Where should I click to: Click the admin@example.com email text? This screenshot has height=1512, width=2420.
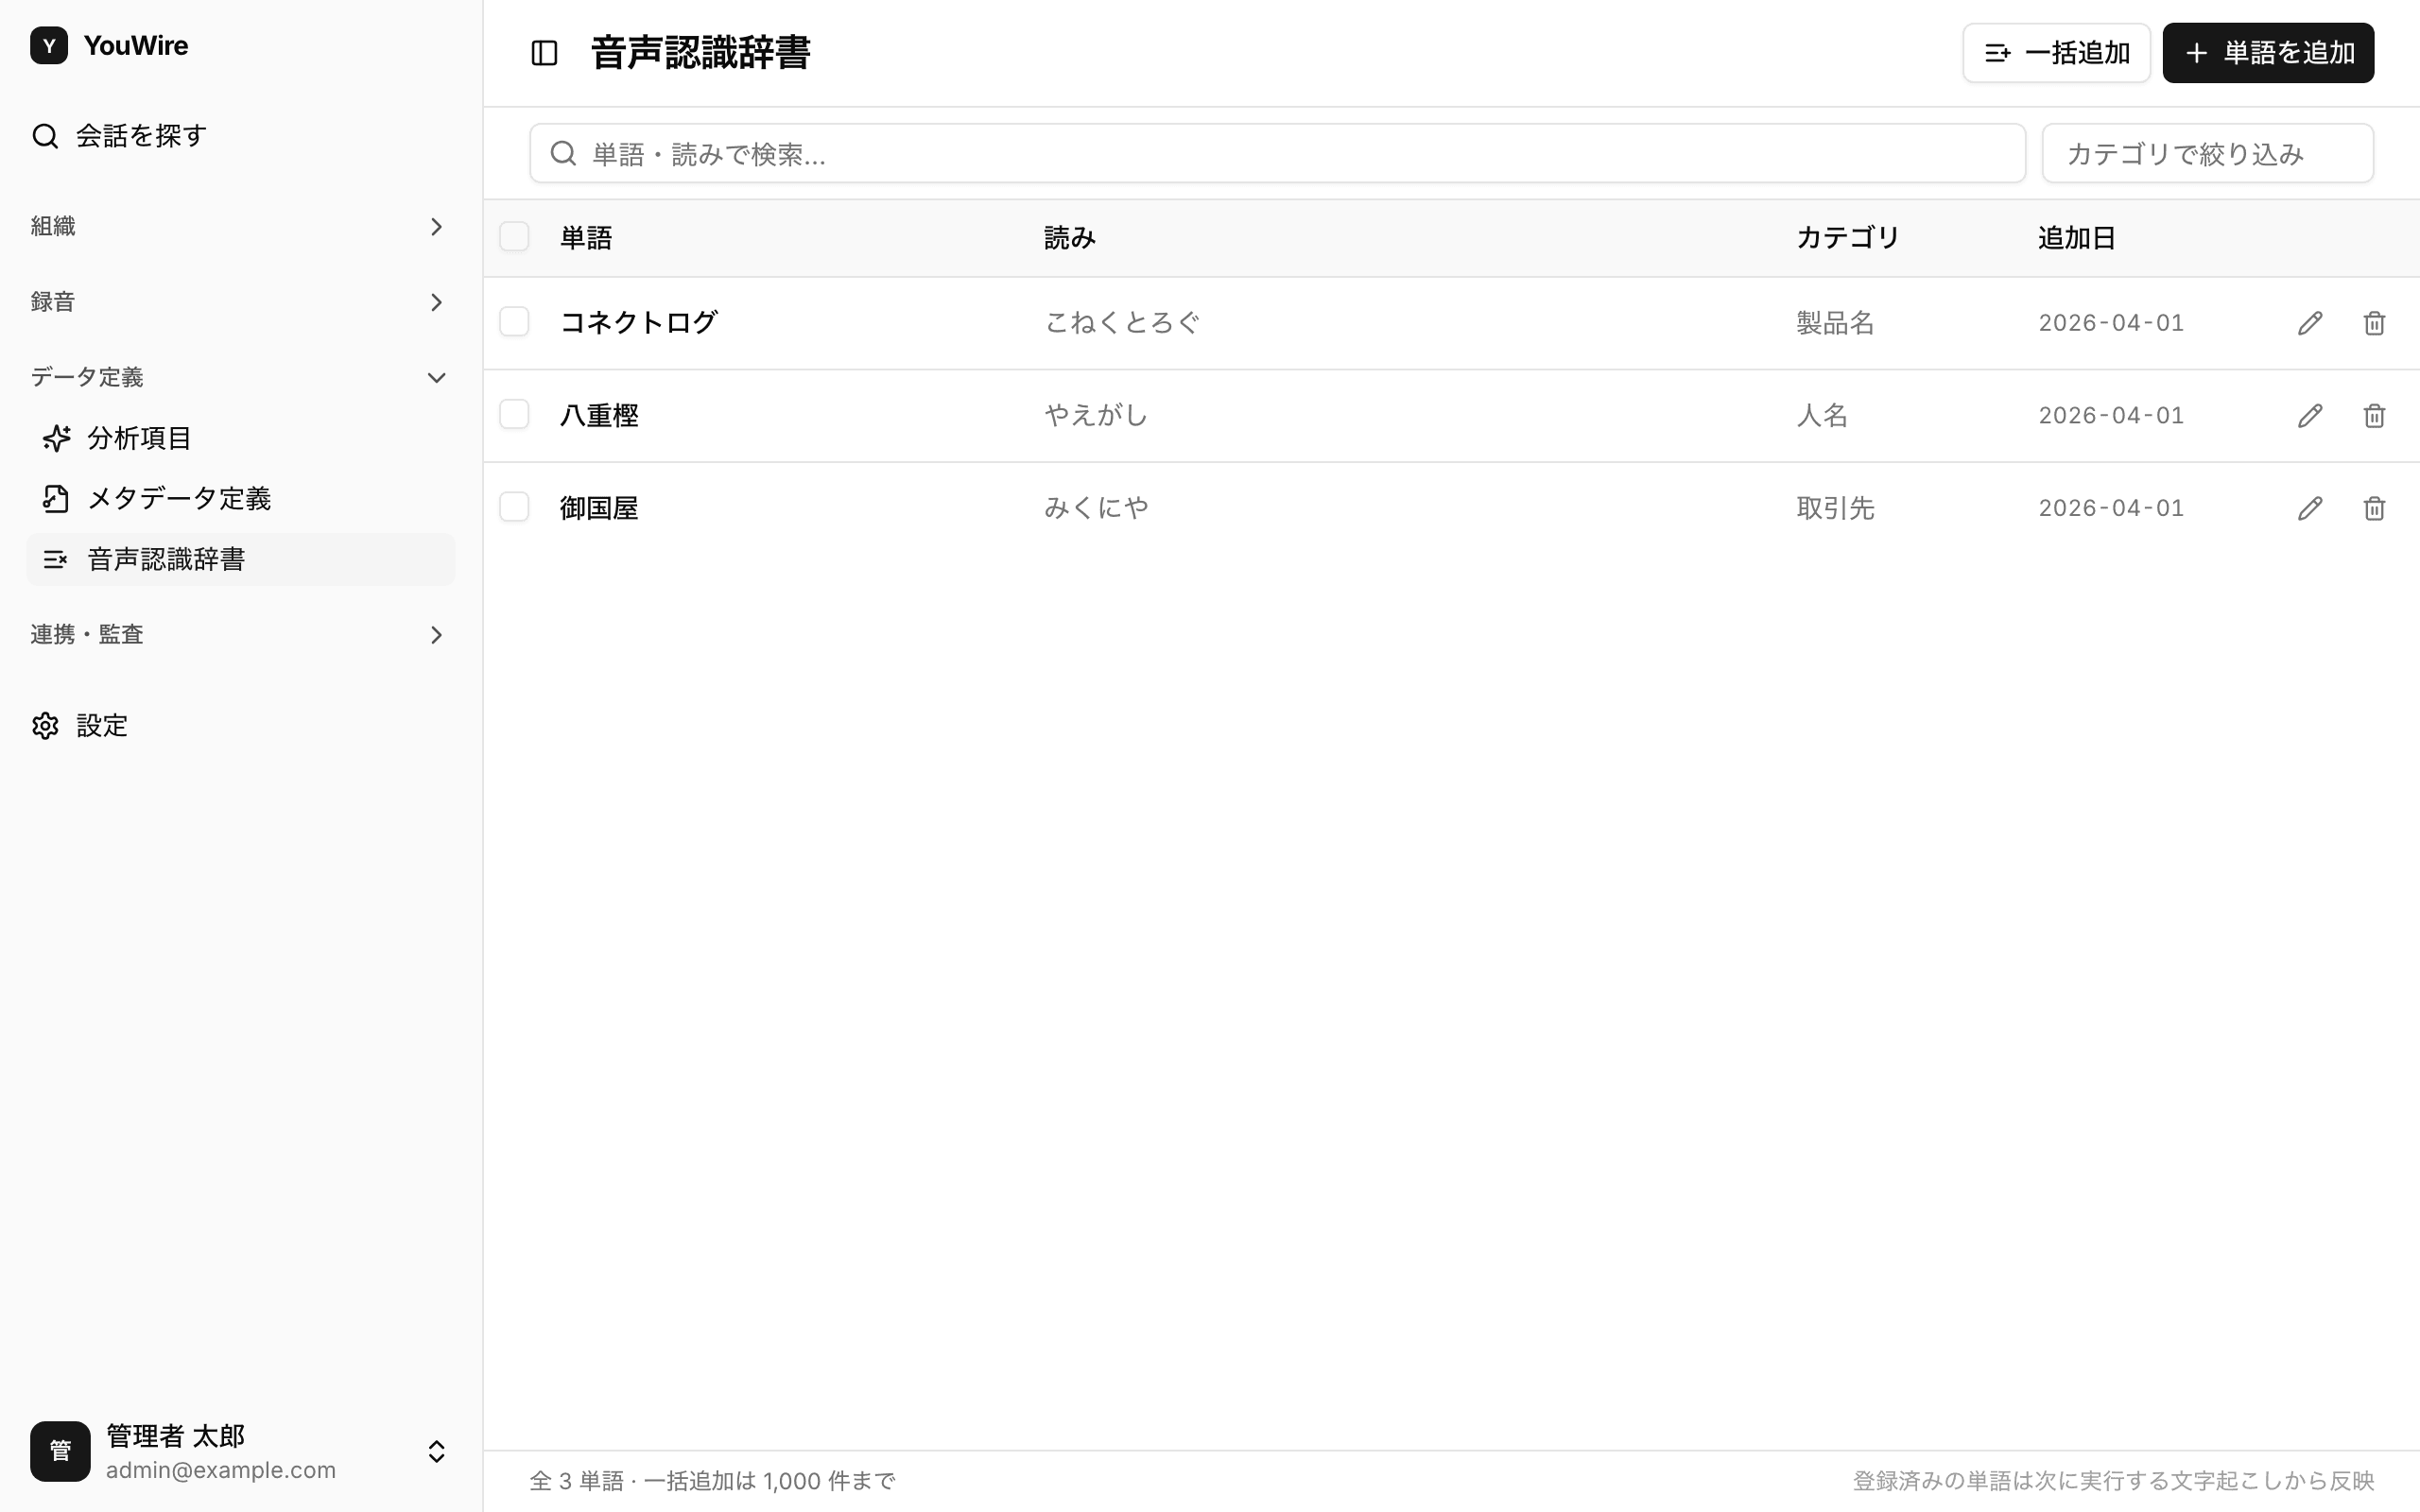click(221, 1470)
